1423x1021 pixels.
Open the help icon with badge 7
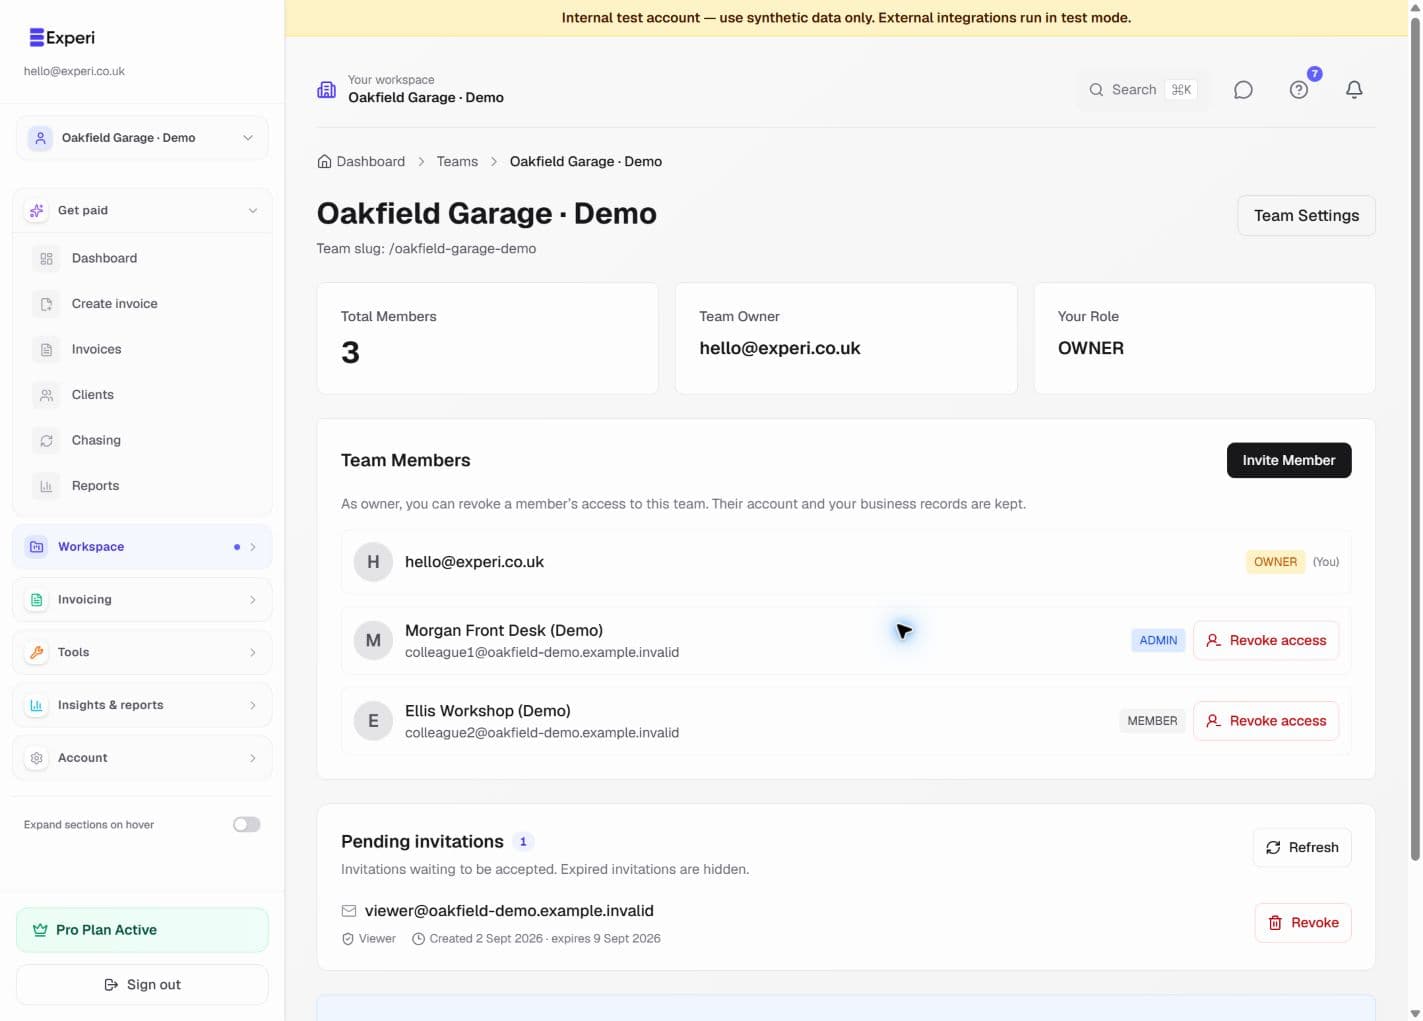point(1299,90)
